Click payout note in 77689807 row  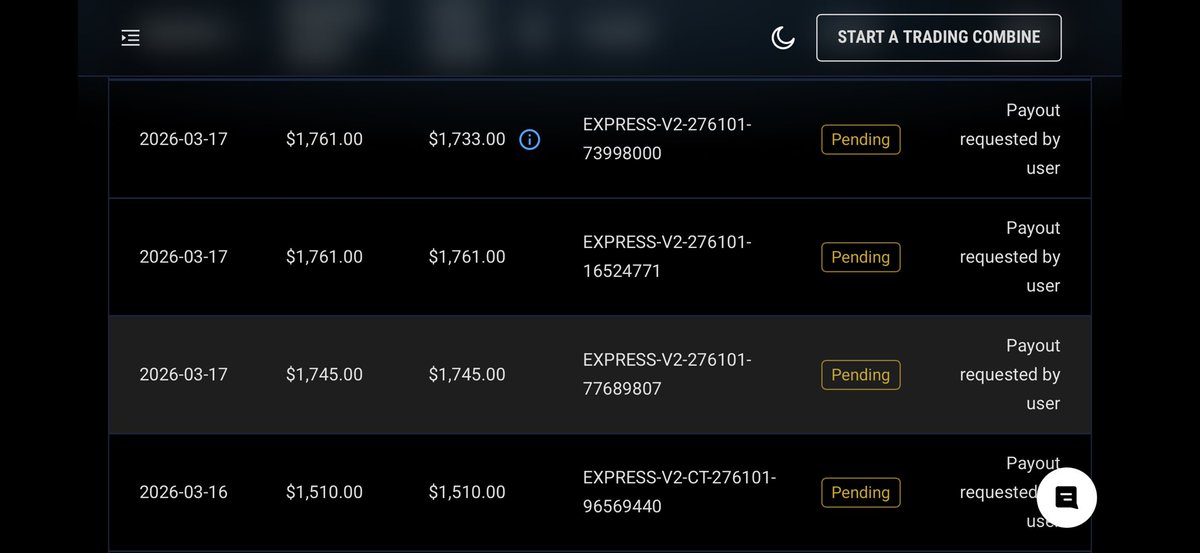click(x=1010, y=375)
